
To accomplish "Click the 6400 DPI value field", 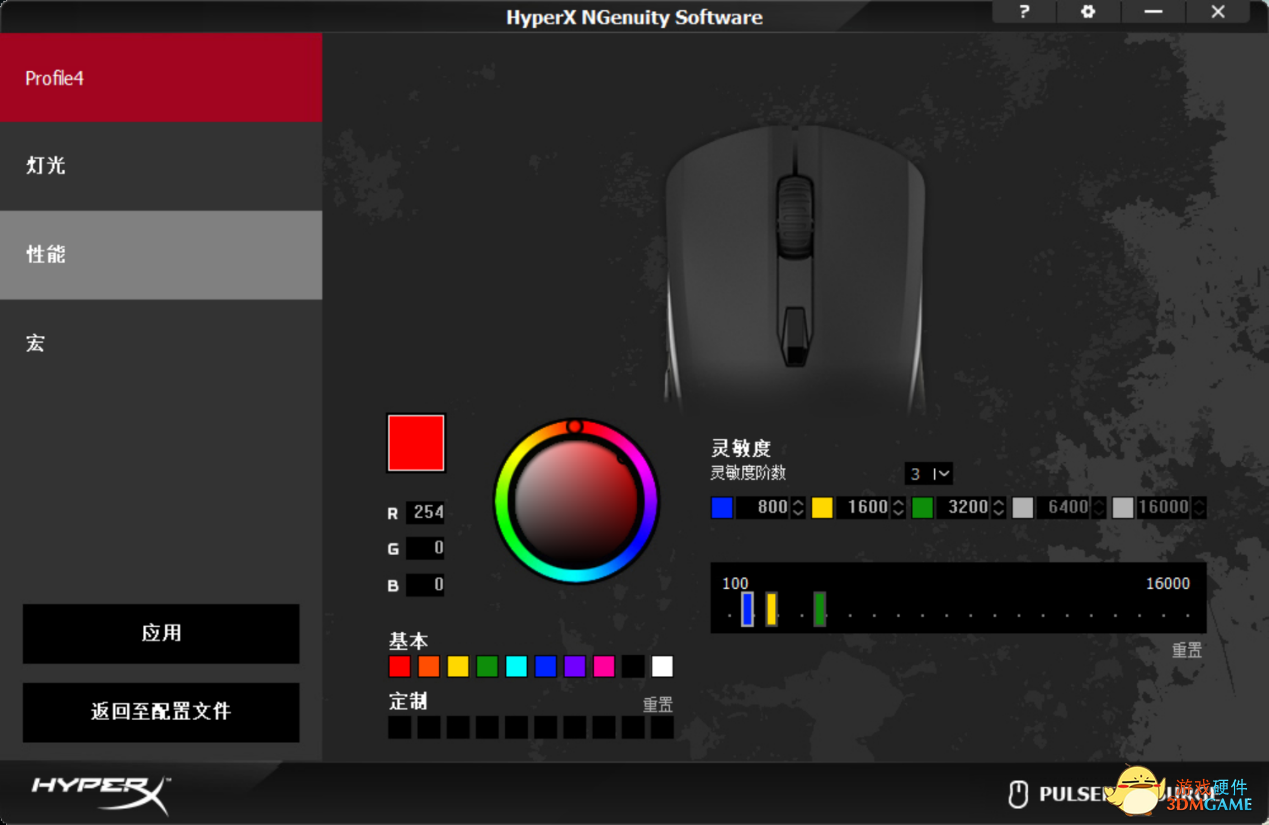I will coord(1063,507).
